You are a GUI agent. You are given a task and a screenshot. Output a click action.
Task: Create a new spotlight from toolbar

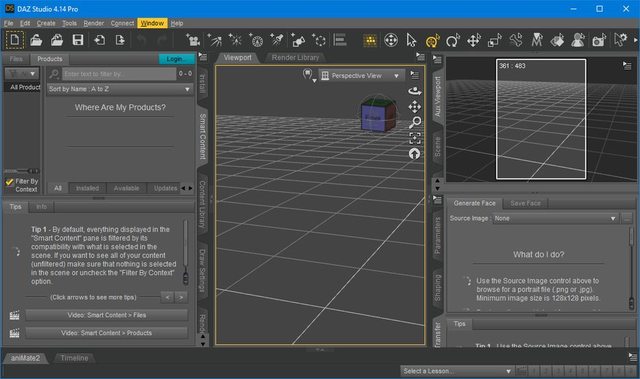(215, 40)
